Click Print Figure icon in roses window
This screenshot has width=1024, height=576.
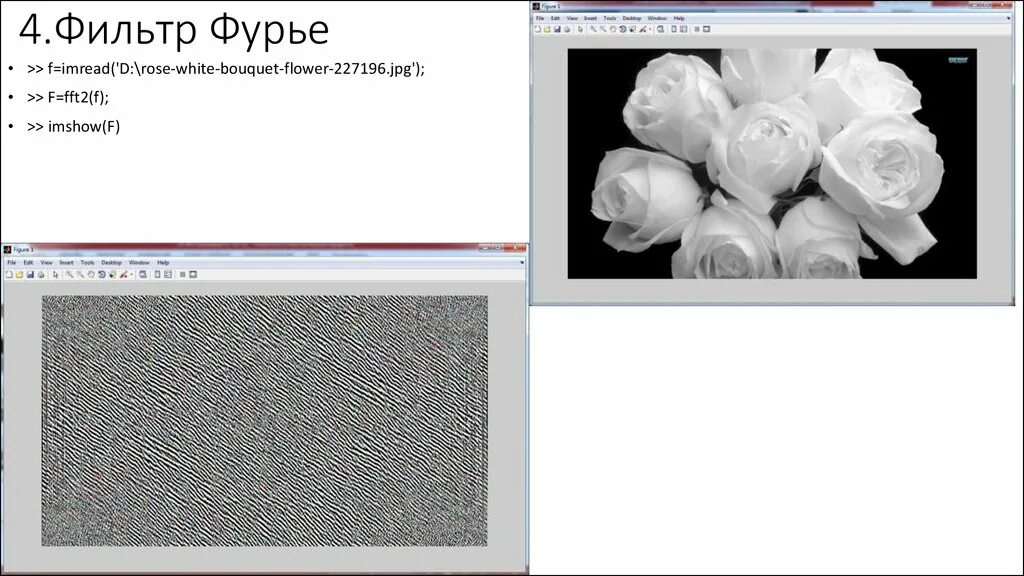click(x=567, y=29)
